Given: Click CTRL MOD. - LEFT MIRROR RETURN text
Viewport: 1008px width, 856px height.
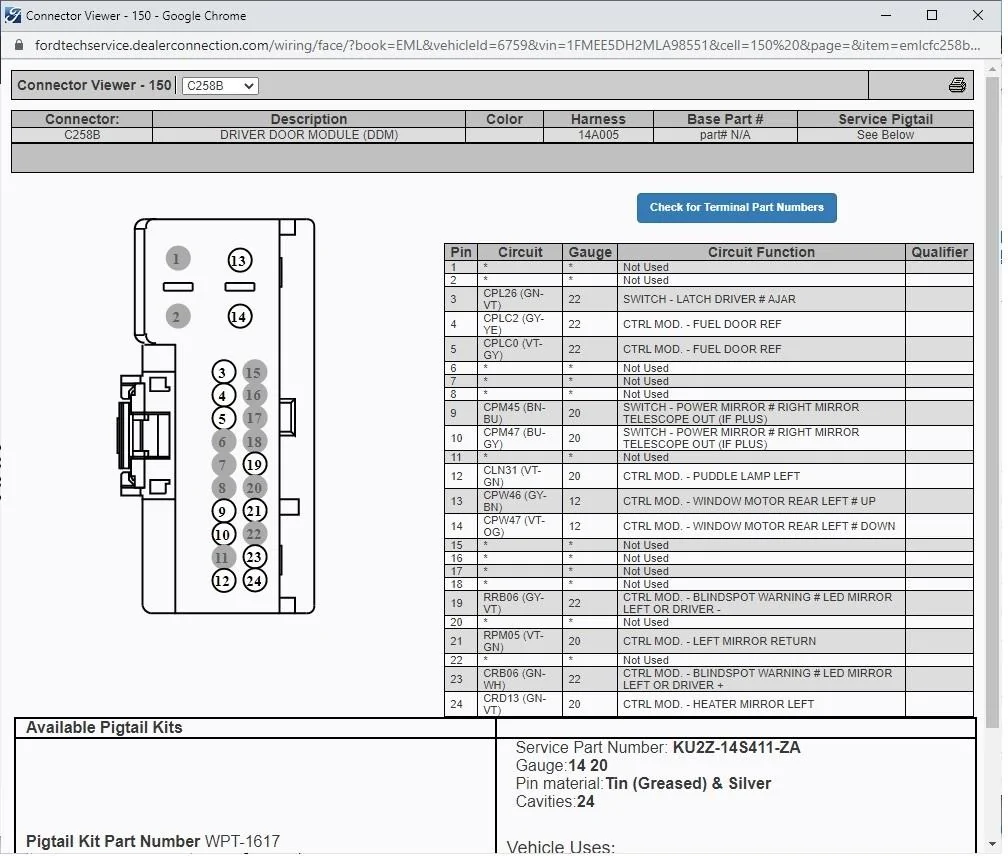Looking at the screenshot, I should click(719, 641).
